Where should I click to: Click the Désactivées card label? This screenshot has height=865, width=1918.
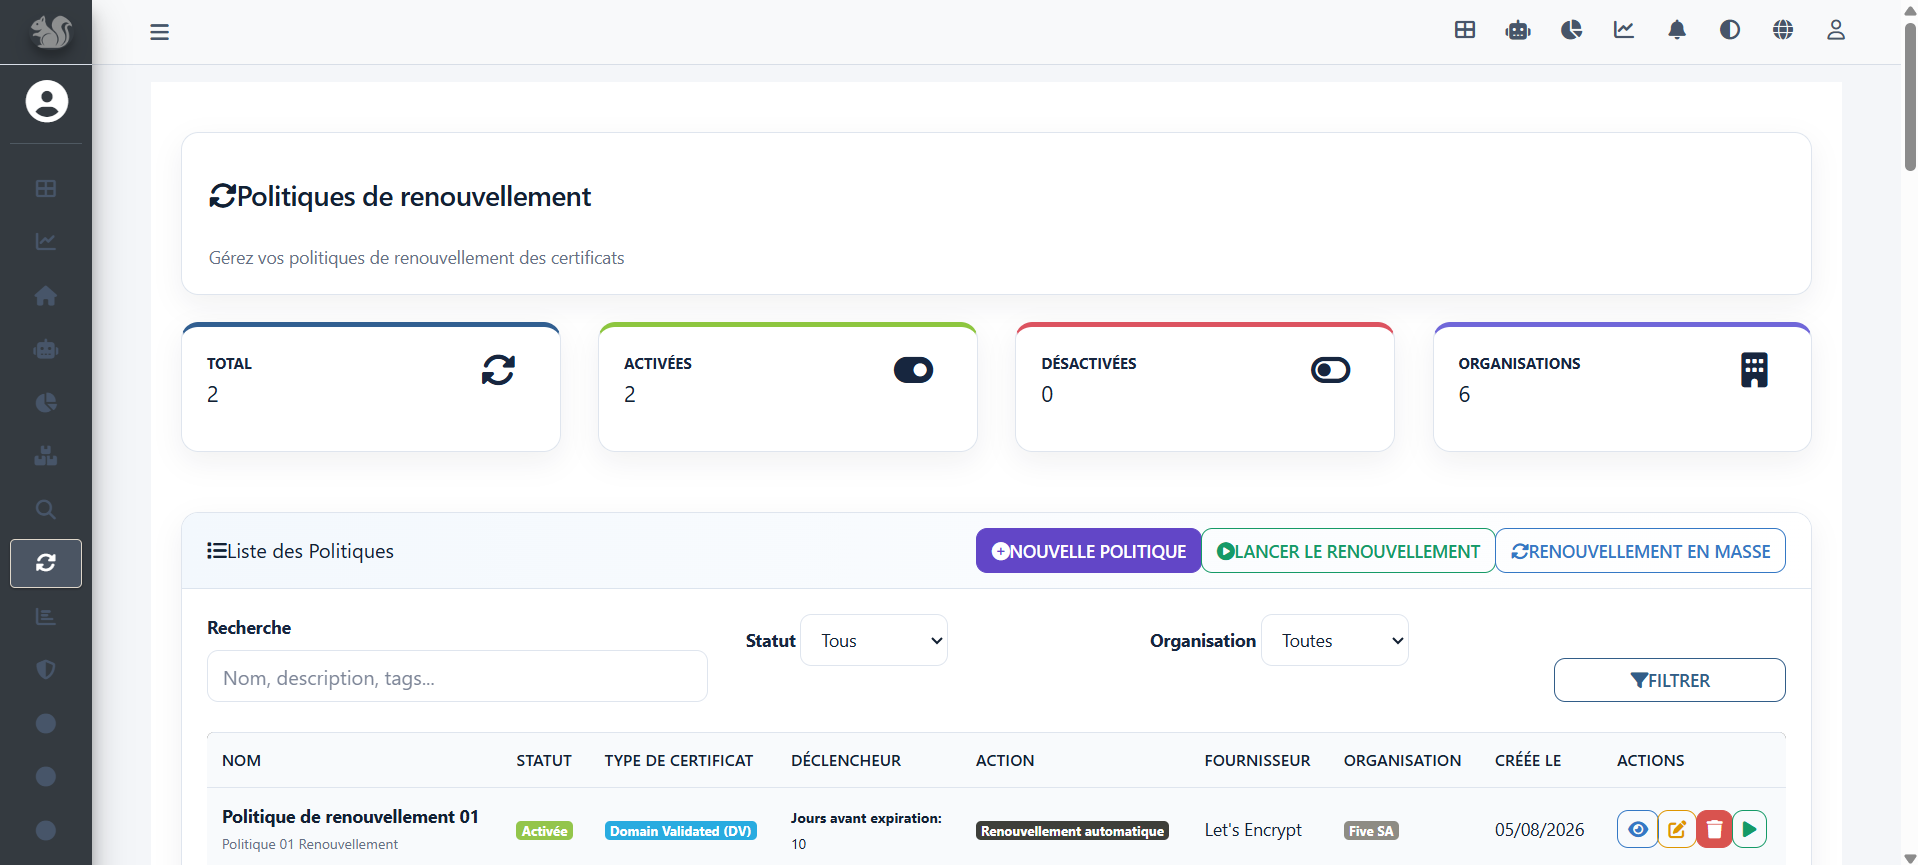coord(1088,364)
